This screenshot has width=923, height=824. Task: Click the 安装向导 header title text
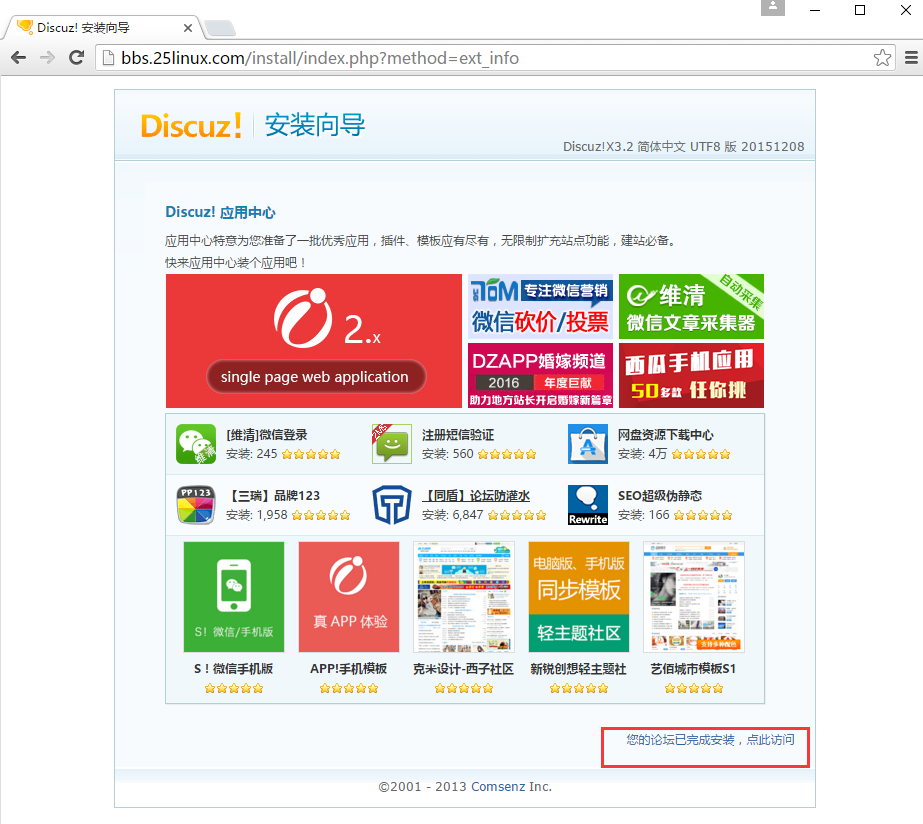pyautogui.click(x=315, y=125)
